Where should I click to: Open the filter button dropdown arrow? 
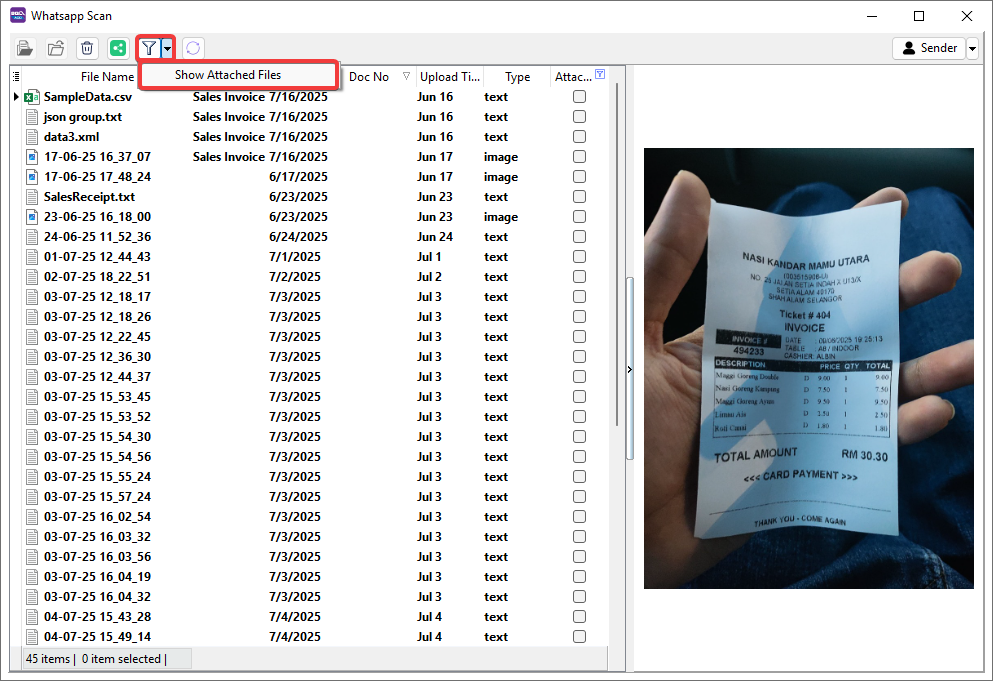[167, 48]
